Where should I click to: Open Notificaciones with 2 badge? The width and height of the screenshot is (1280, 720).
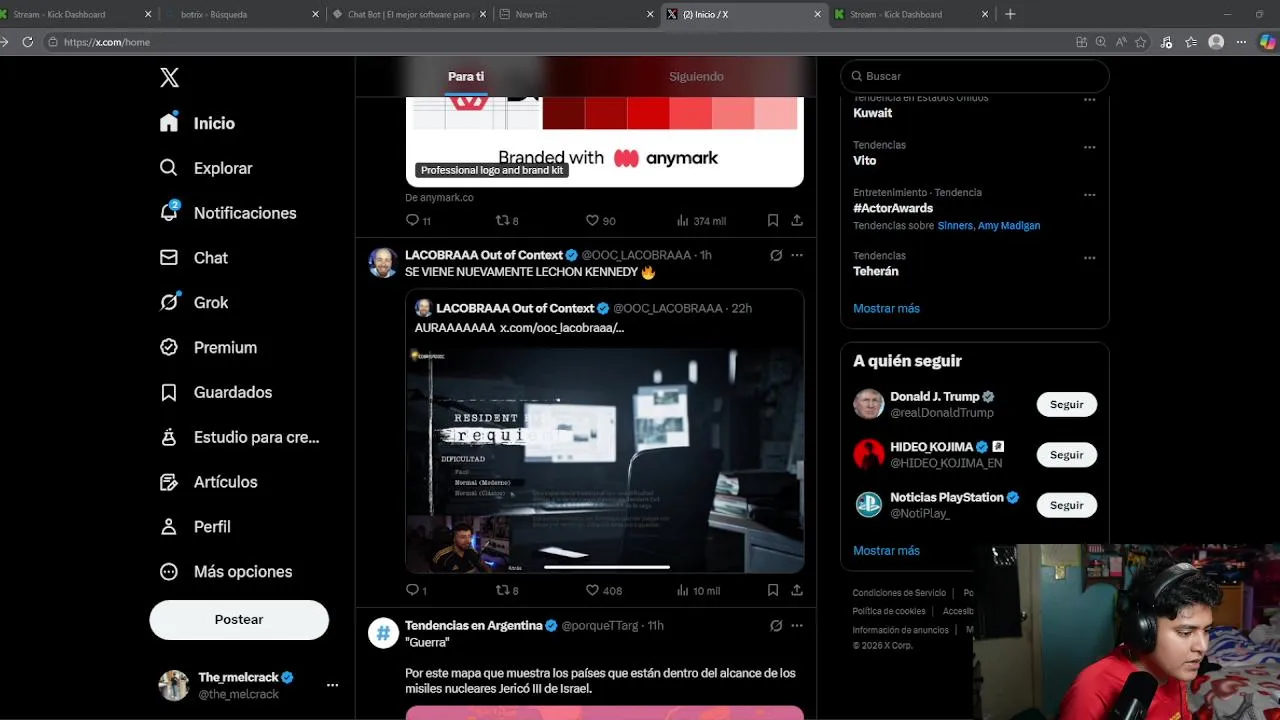pos(227,213)
